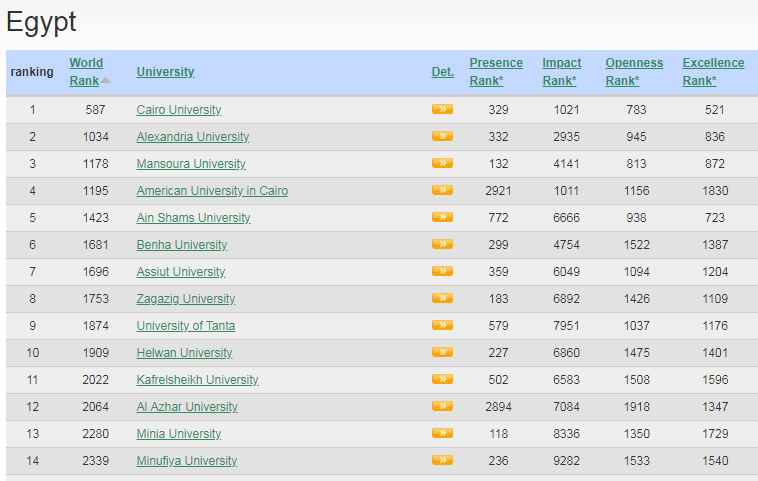758x481 pixels.
Task: Click details arrow for Ain Shams University
Action: (442, 217)
